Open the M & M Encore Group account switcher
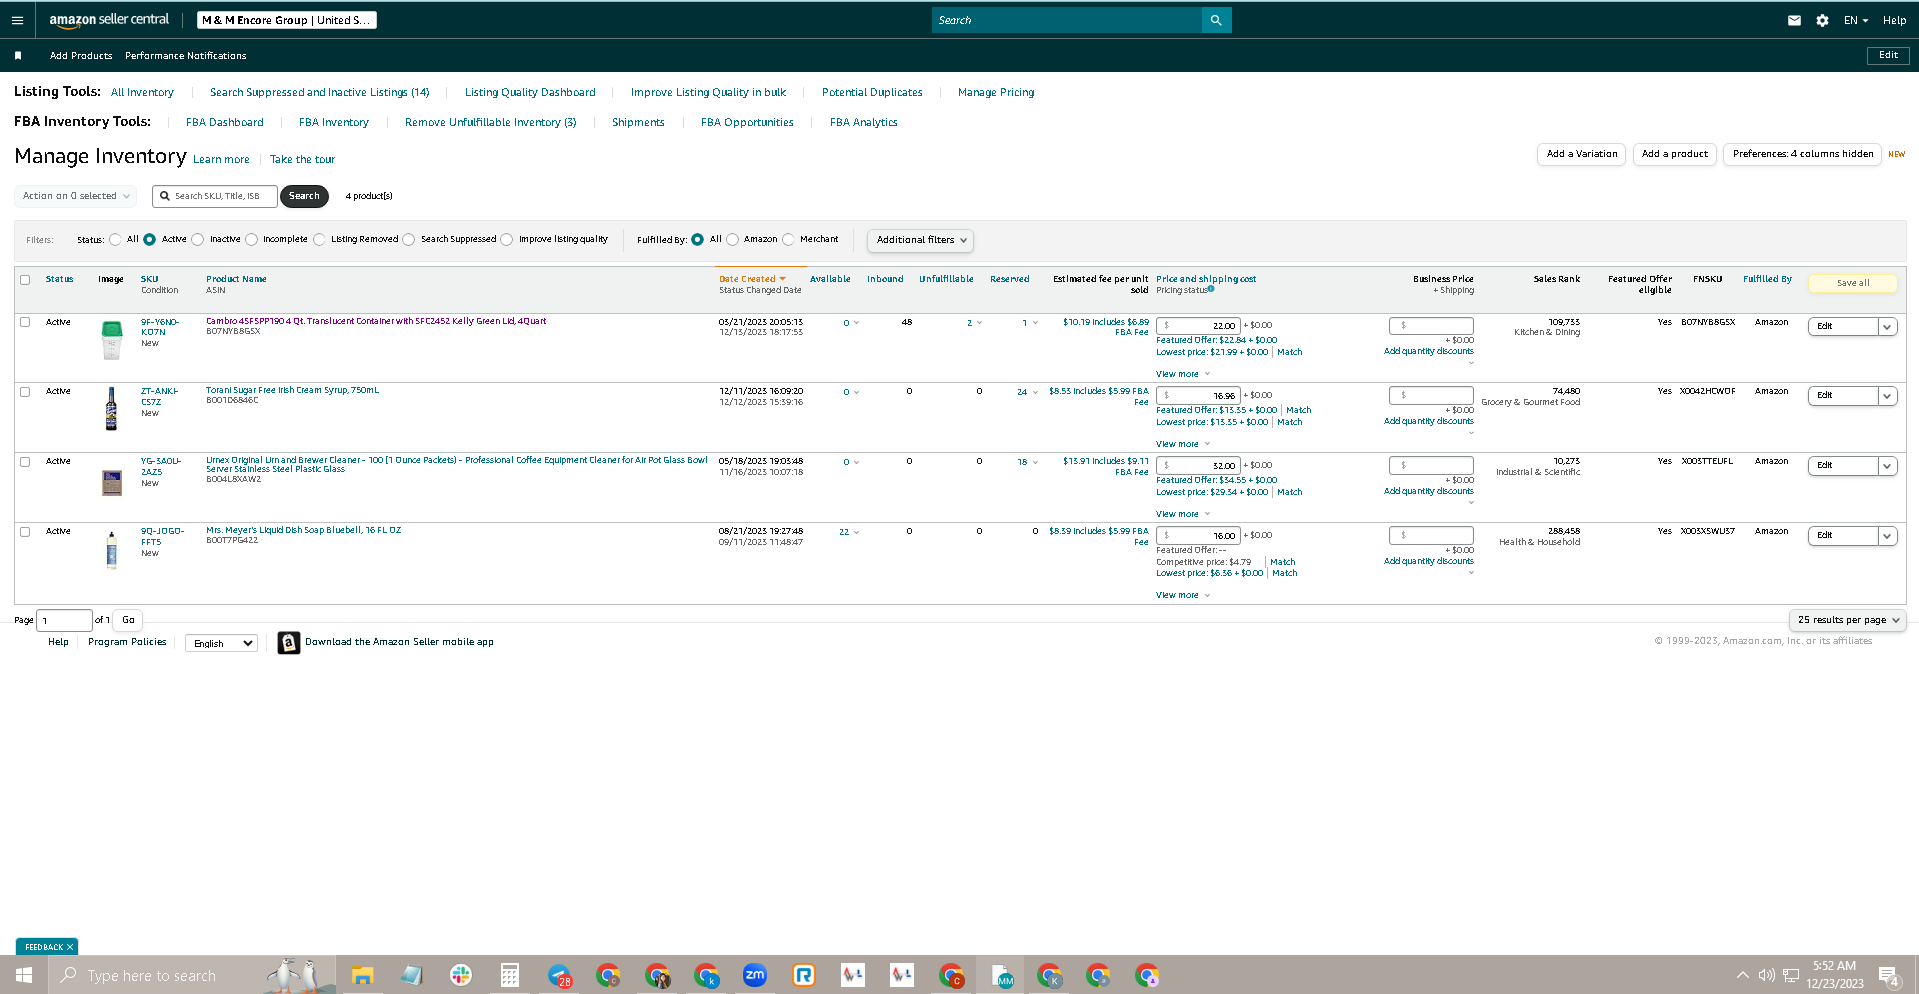 point(286,20)
